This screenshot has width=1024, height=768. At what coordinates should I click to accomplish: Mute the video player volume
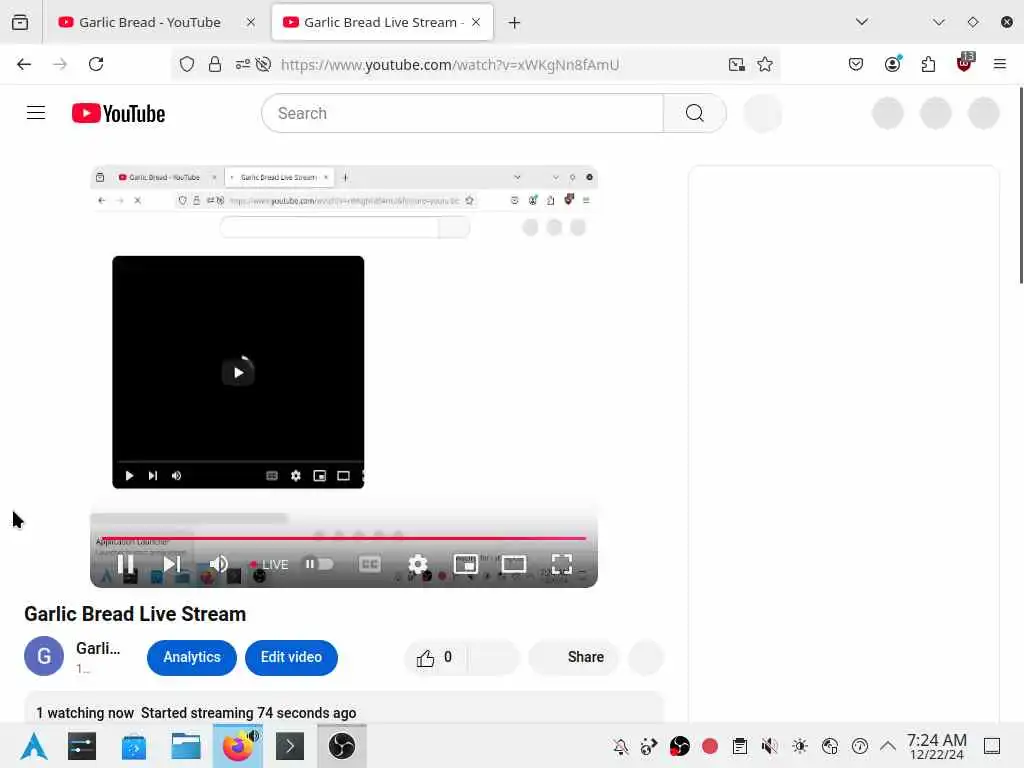coord(218,564)
